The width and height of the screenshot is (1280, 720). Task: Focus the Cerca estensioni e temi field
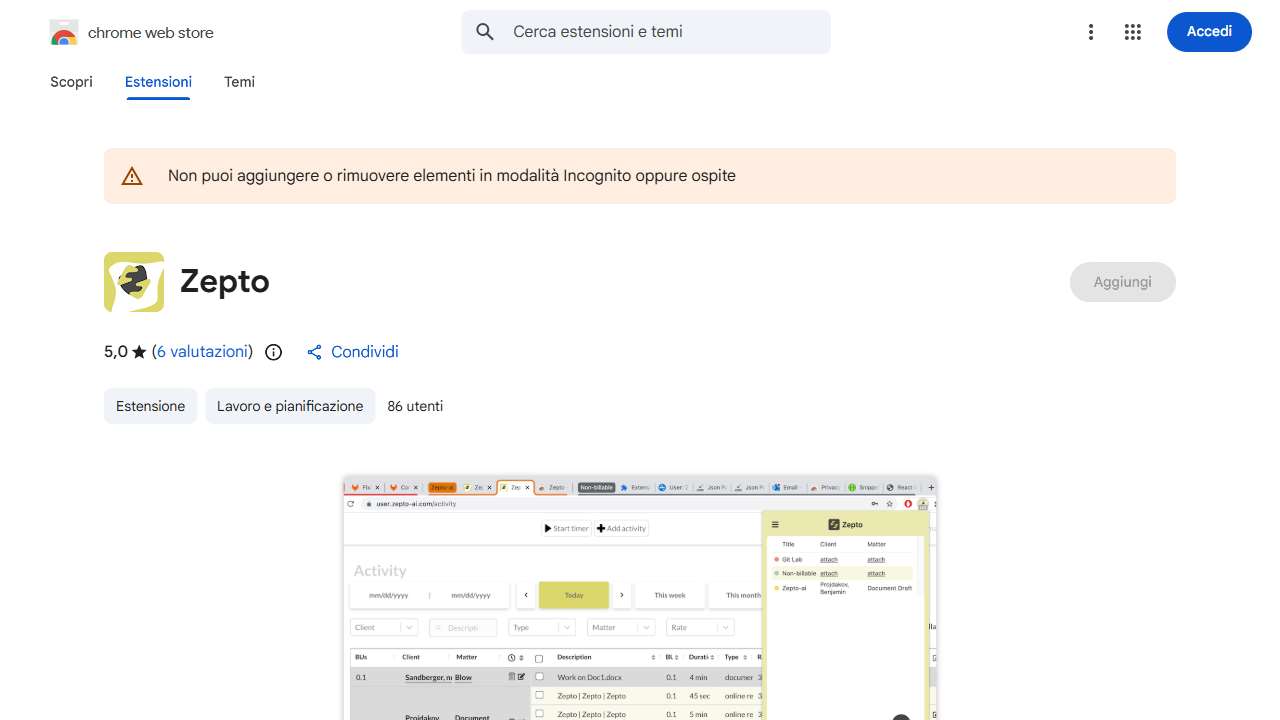tap(660, 32)
